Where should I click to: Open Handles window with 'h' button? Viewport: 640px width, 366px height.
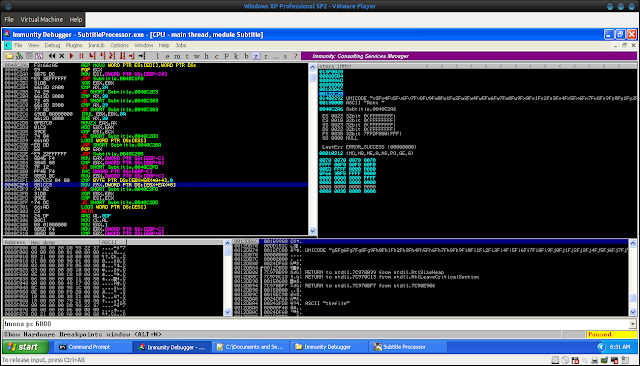click(x=207, y=56)
